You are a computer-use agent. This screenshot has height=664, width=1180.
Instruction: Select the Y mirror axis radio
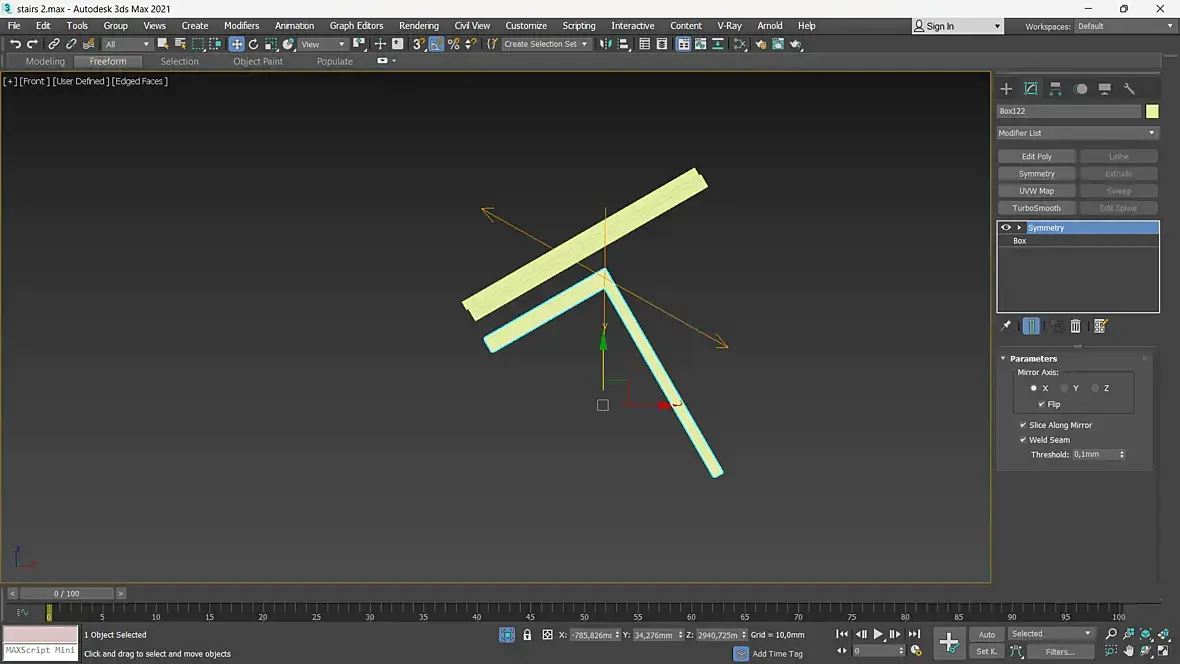click(1064, 388)
